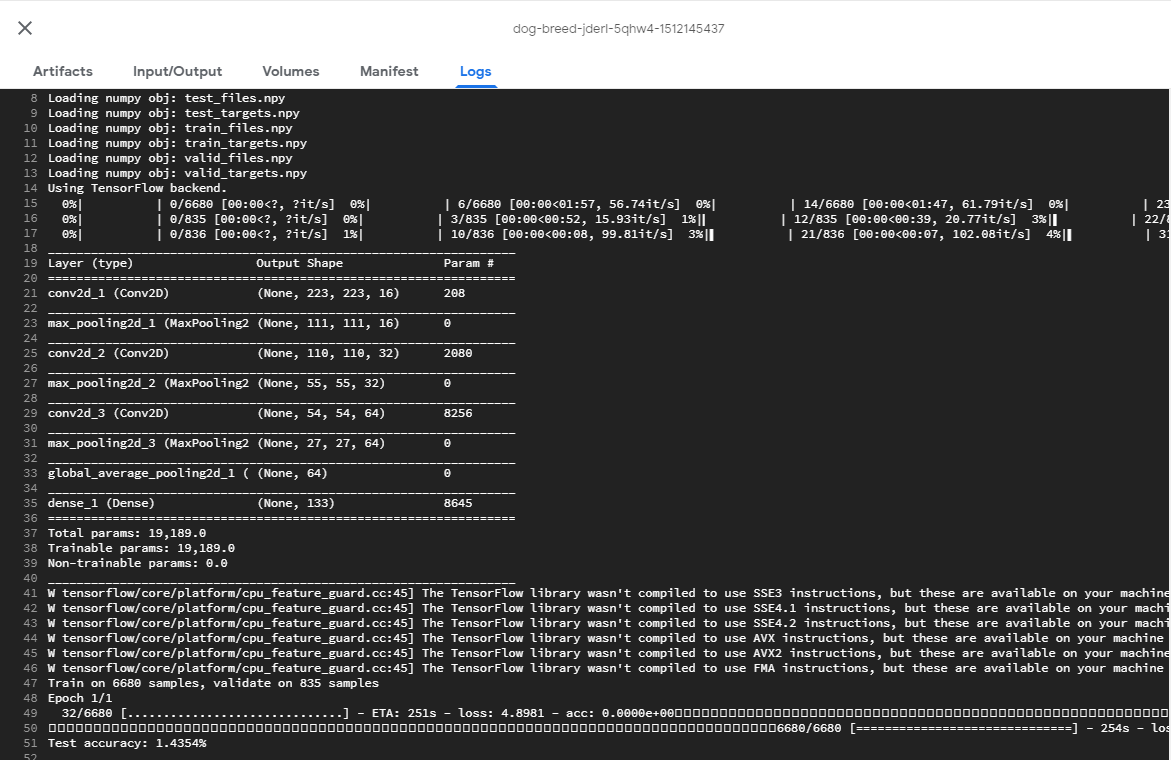Click the 'Test accuracy: 1.4354%' log line
1171x760 pixels.
pos(127,743)
